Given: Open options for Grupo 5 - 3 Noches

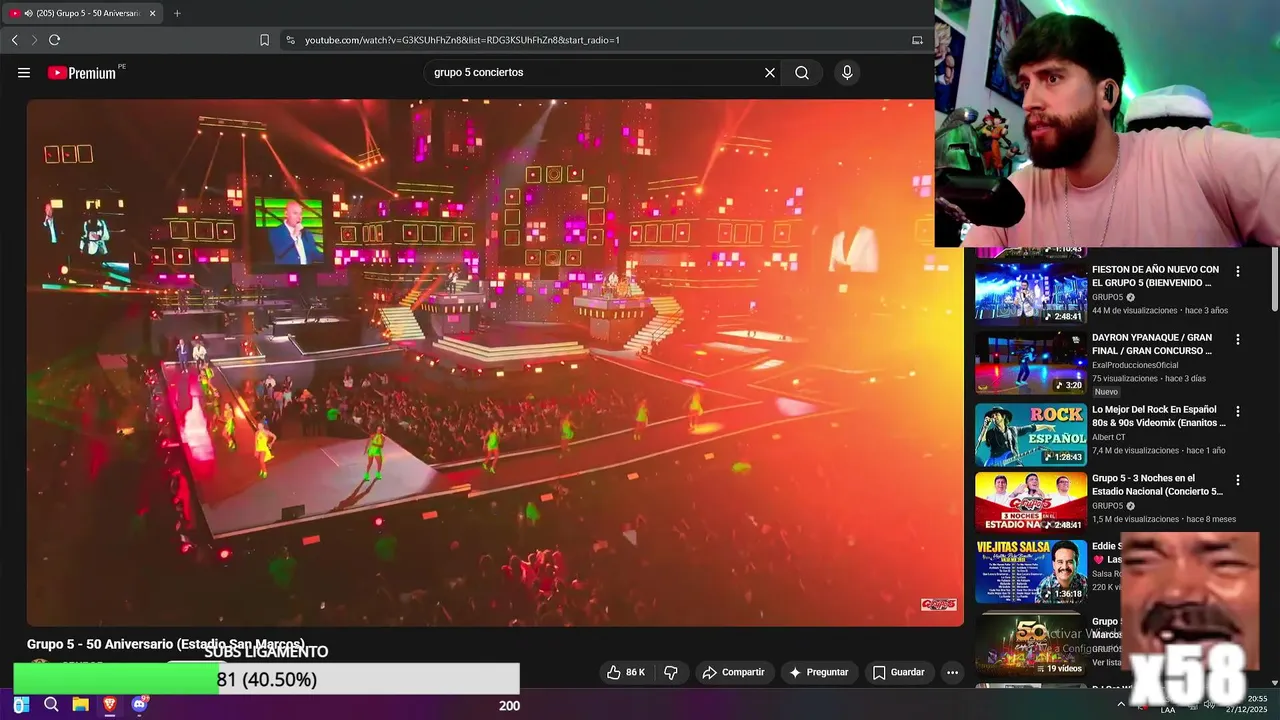Looking at the screenshot, I should coord(1238,479).
